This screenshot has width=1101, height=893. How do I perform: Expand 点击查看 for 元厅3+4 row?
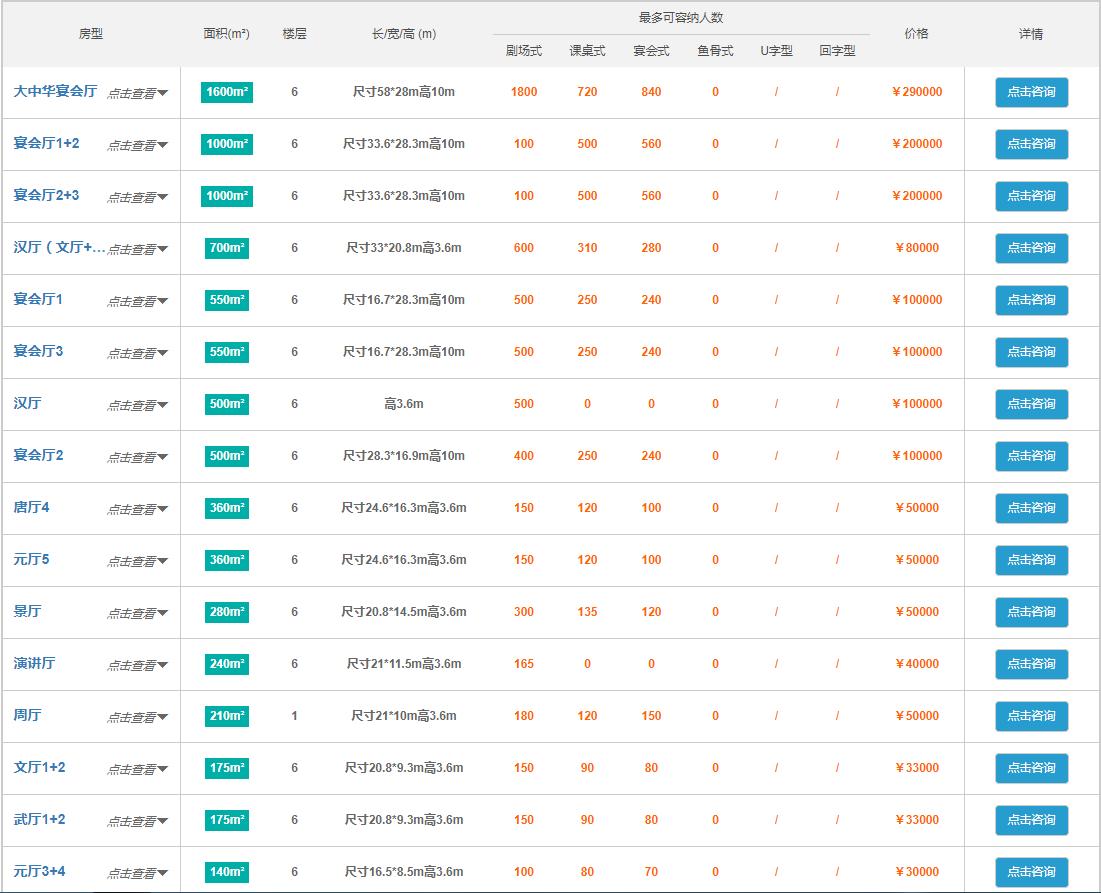coord(137,873)
